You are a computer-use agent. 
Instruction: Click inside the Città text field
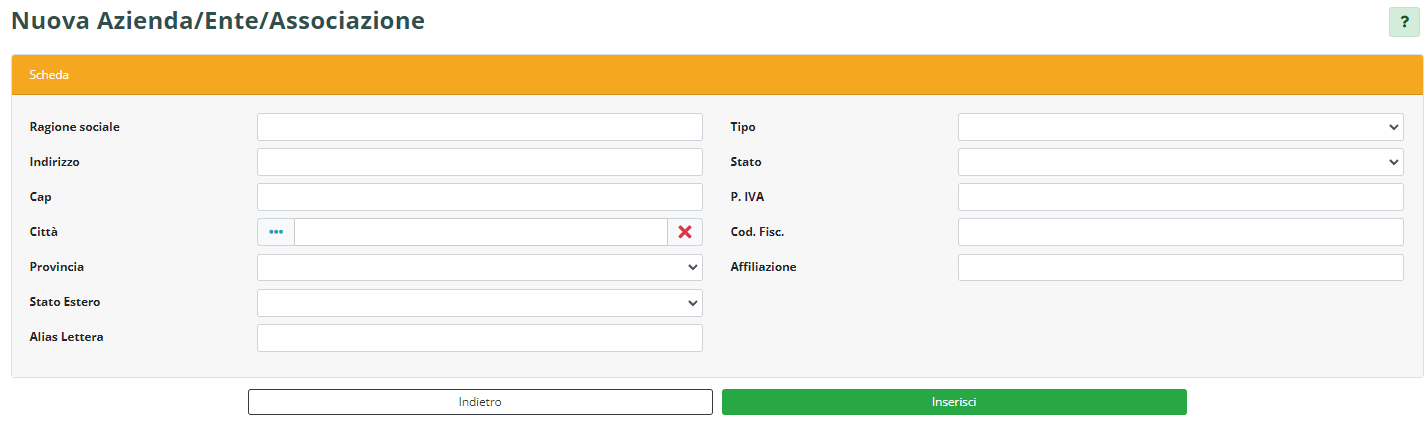tap(480, 232)
